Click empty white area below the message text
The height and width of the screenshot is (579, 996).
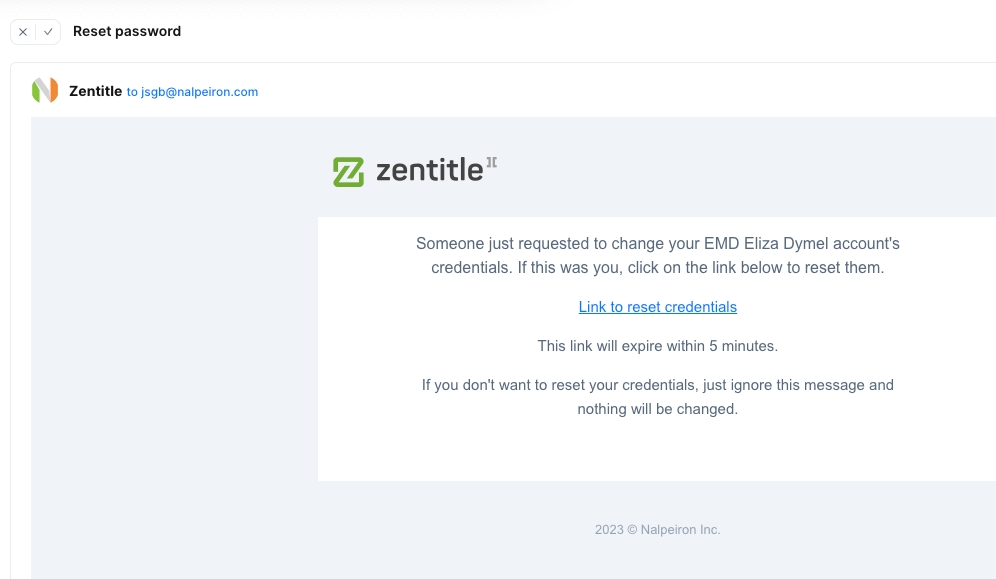pyautogui.click(x=657, y=450)
